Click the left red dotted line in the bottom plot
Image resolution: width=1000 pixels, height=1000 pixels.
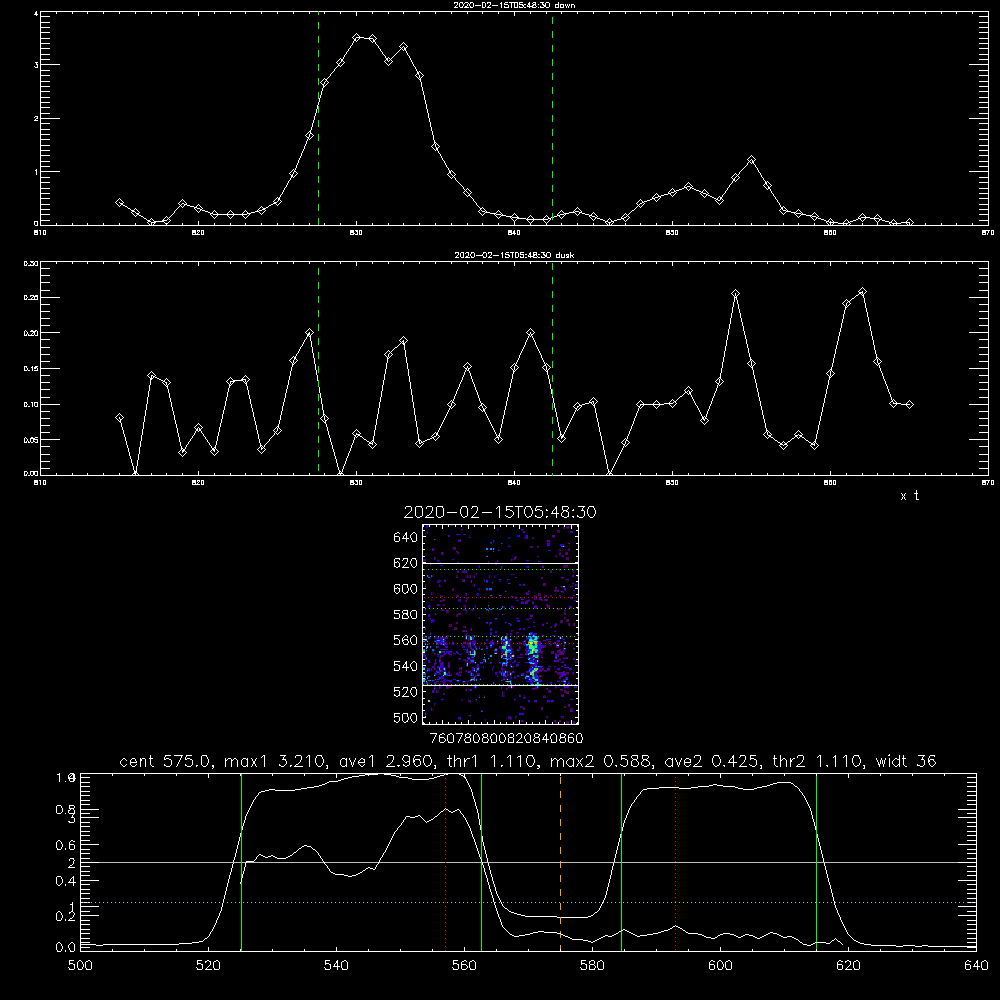(445, 862)
